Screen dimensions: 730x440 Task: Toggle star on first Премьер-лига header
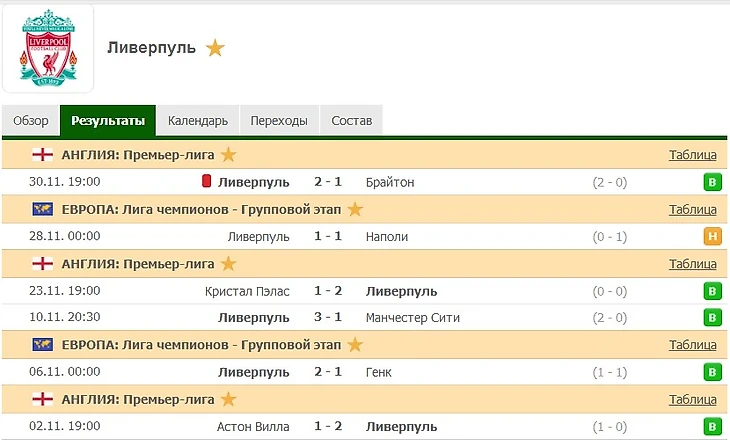(228, 155)
